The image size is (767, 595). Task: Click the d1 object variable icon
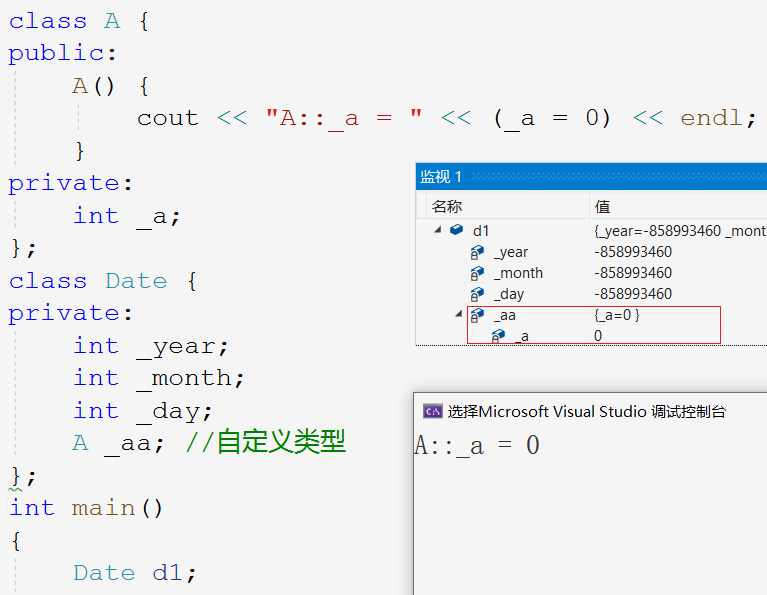(x=457, y=230)
